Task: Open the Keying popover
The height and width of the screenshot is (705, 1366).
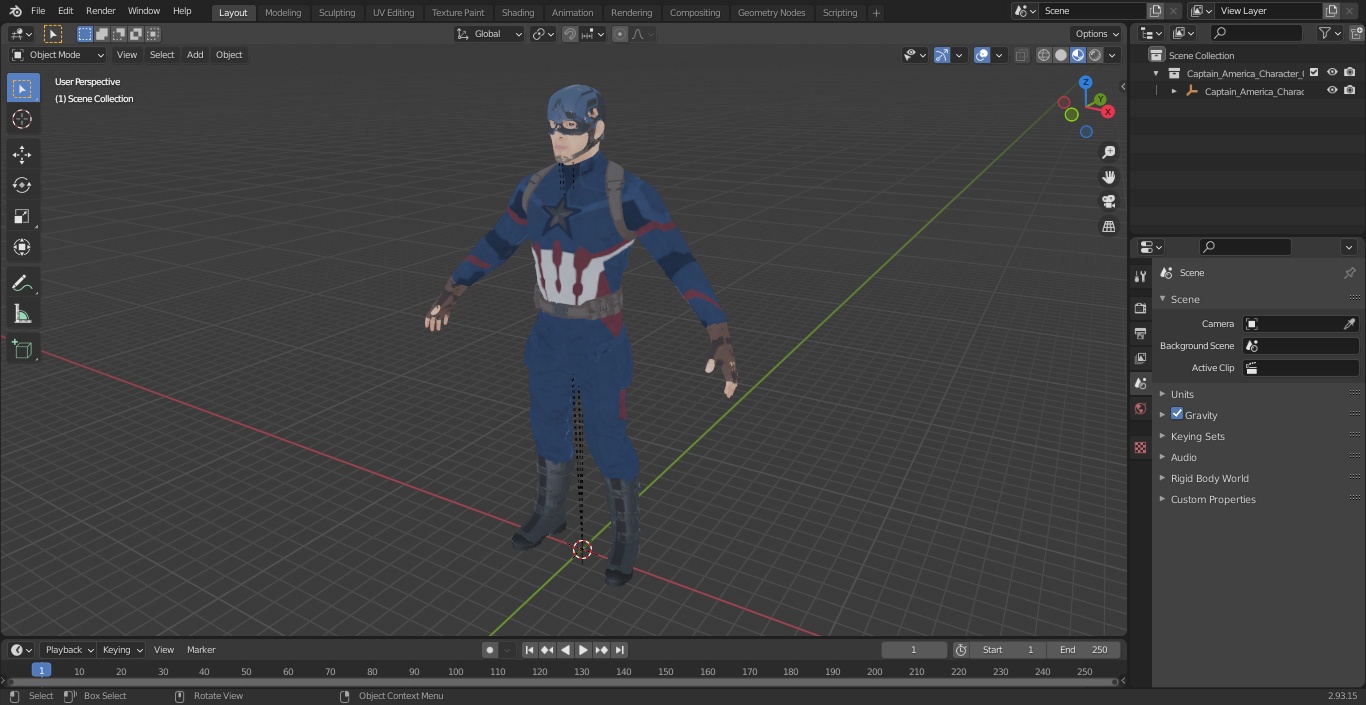Action: [x=121, y=650]
